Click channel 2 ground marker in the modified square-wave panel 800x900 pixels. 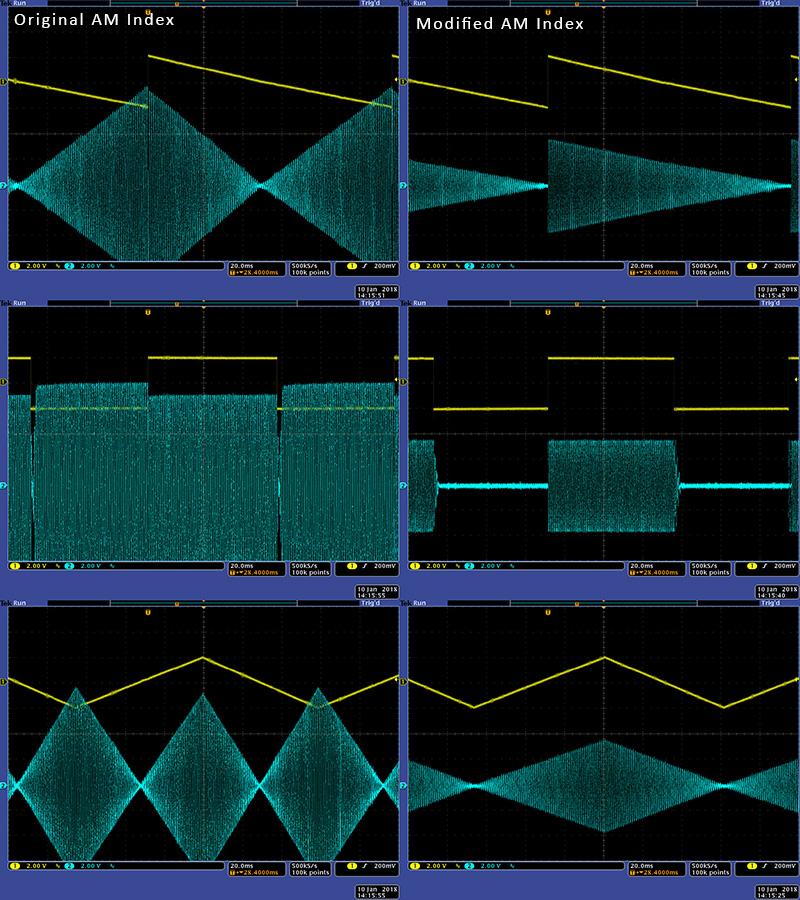(404, 486)
